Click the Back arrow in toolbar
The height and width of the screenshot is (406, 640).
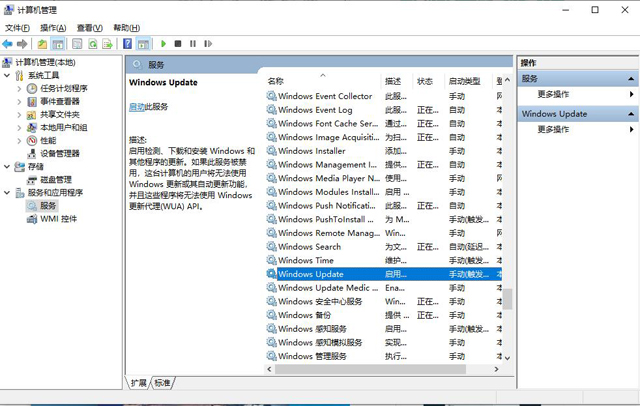click(7, 44)
